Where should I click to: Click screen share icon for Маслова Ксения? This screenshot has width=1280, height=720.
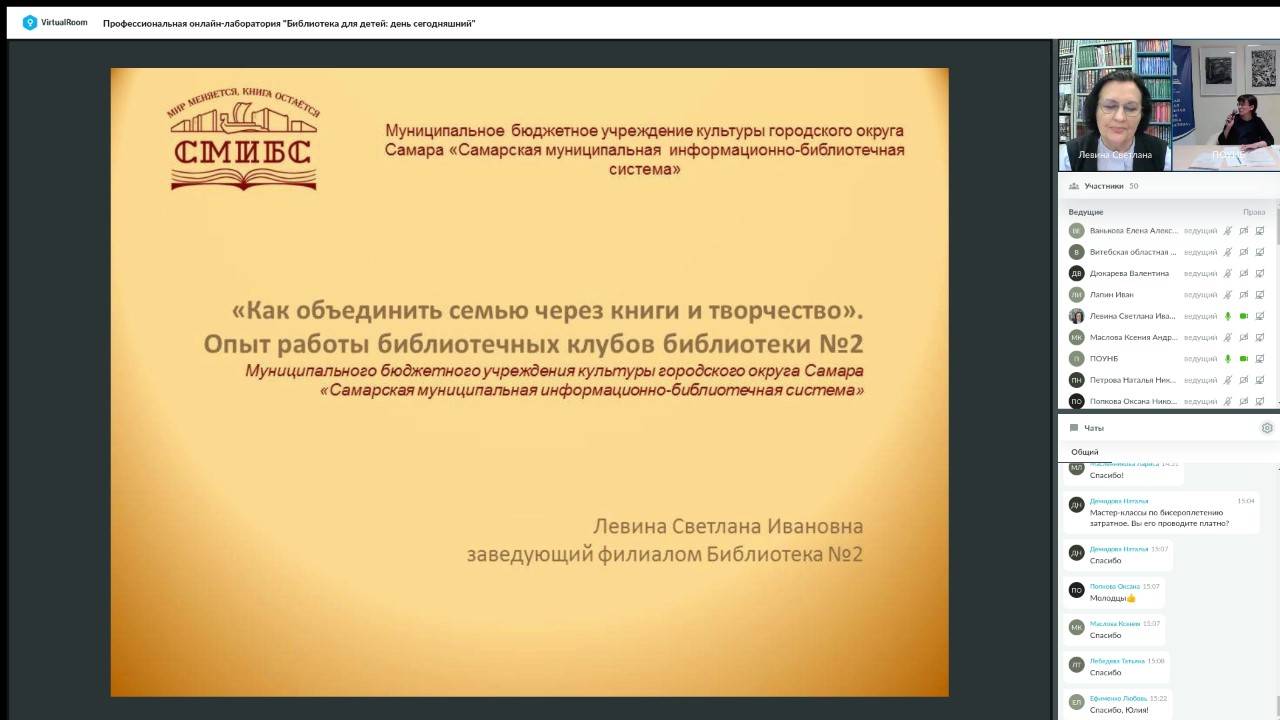1260,337
